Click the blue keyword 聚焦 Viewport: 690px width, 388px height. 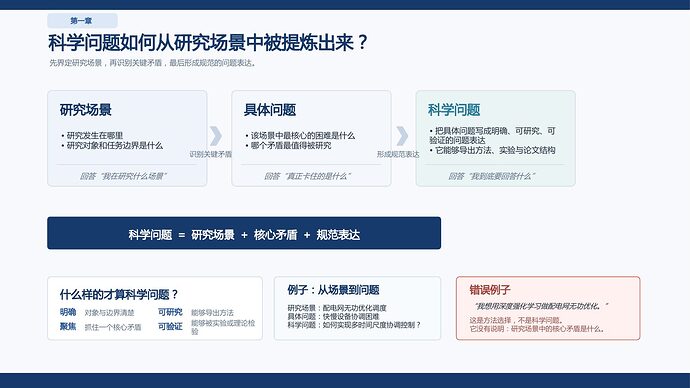coord(68,326)
